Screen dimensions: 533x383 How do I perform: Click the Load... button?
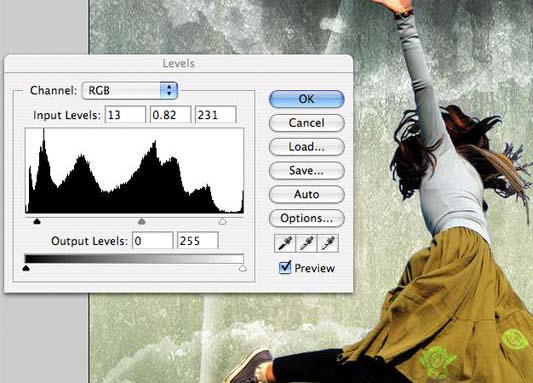[x=307, y=146]
